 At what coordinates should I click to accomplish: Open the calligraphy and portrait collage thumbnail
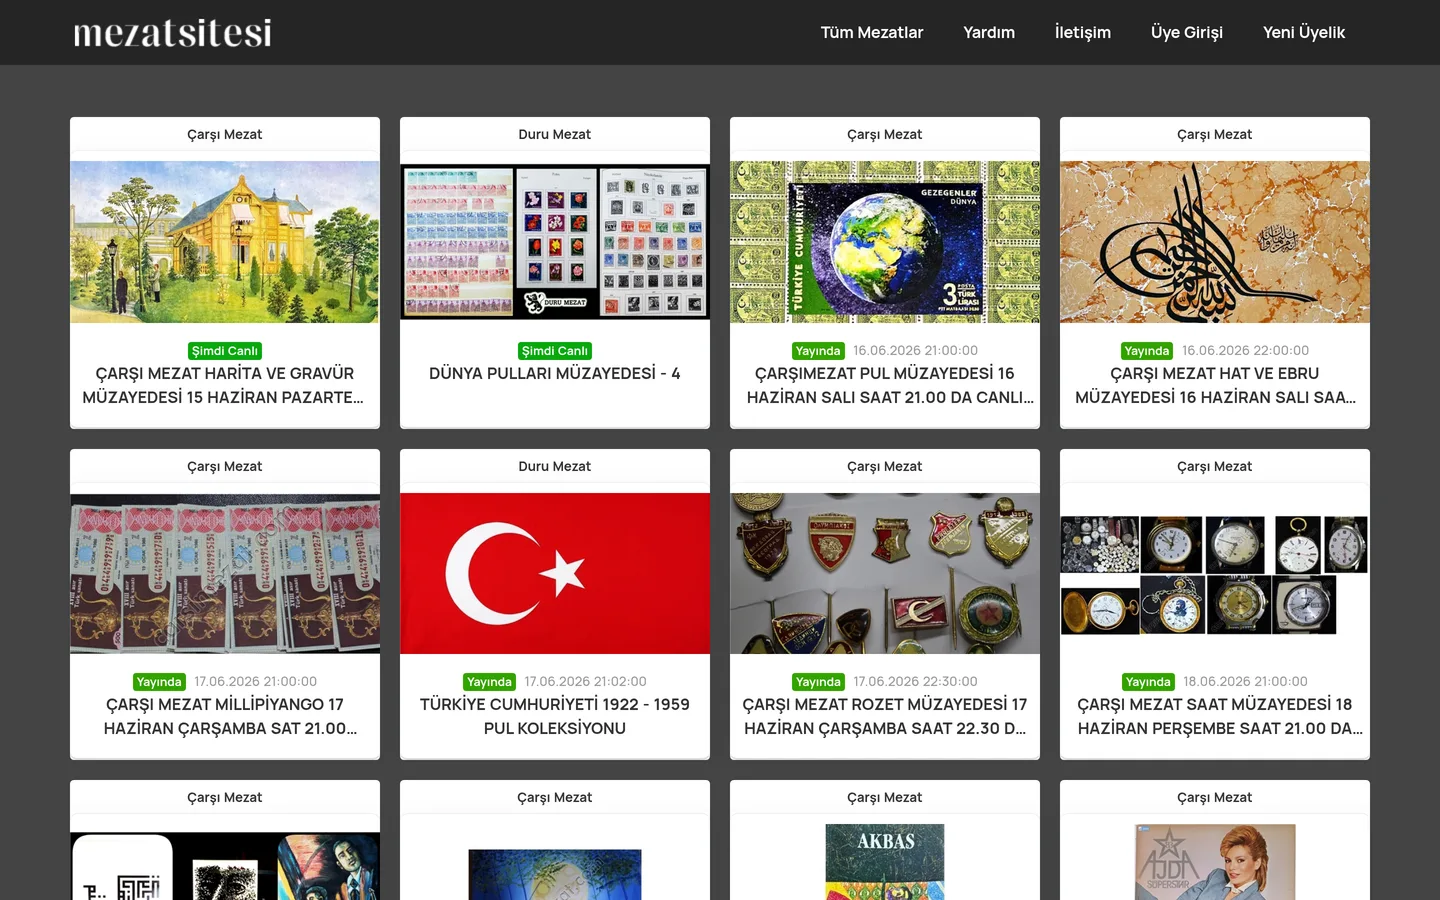(225, 866)
